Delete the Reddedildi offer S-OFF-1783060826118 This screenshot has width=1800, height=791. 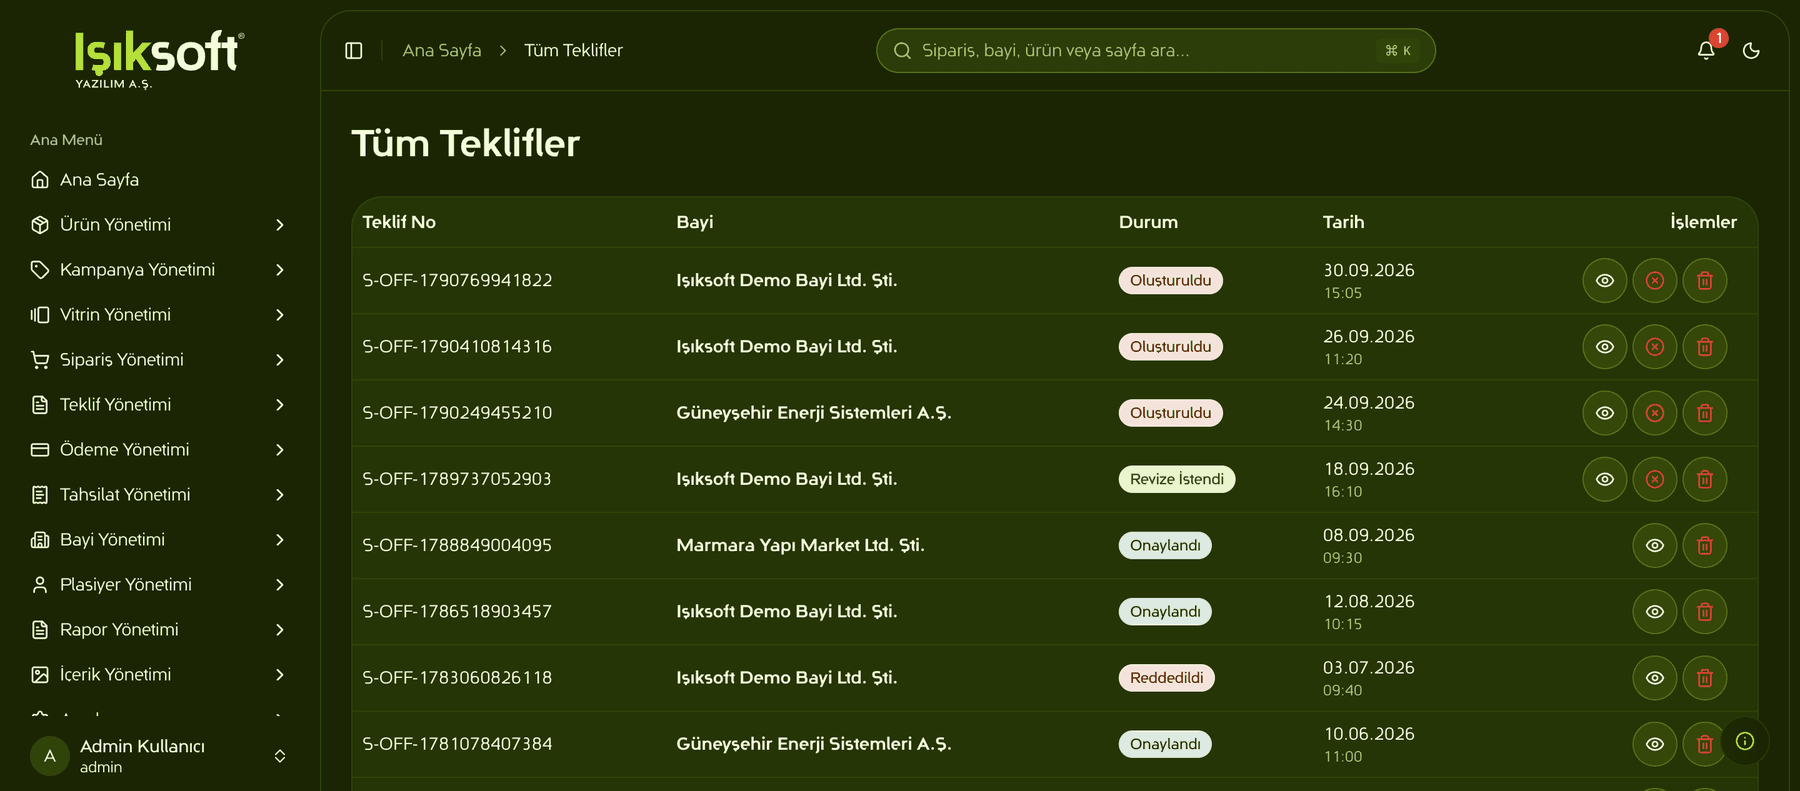1705,677
